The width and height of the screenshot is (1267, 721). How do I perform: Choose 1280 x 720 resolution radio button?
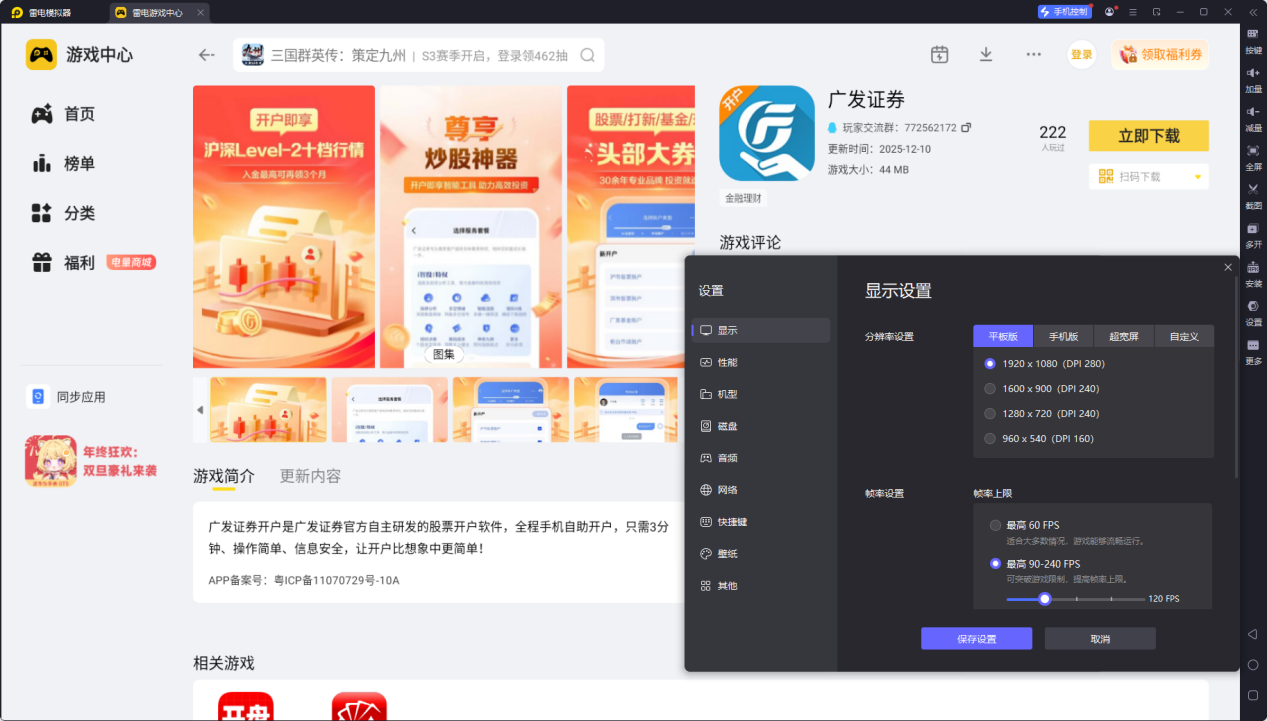[990, 414]
